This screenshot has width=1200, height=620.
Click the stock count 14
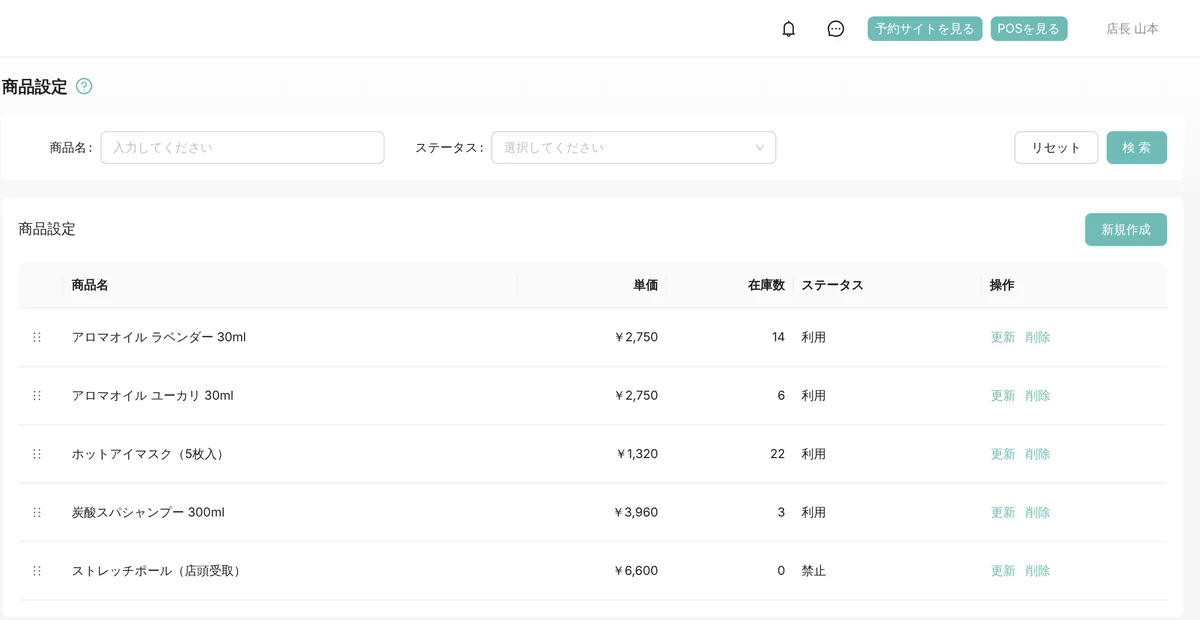tap(778, 337)
